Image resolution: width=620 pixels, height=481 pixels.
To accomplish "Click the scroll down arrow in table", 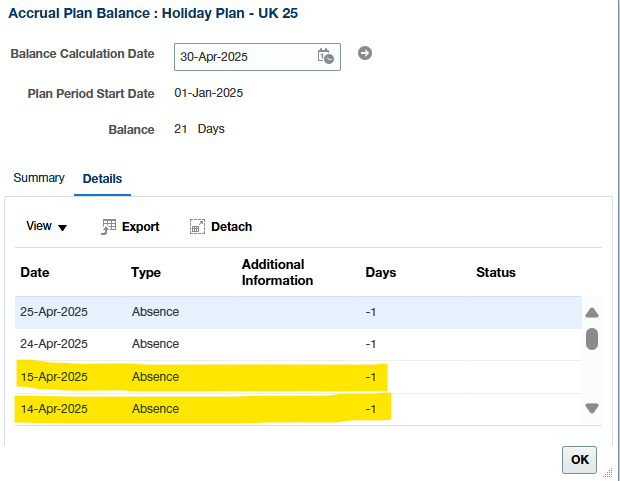I will click(592, 408).
